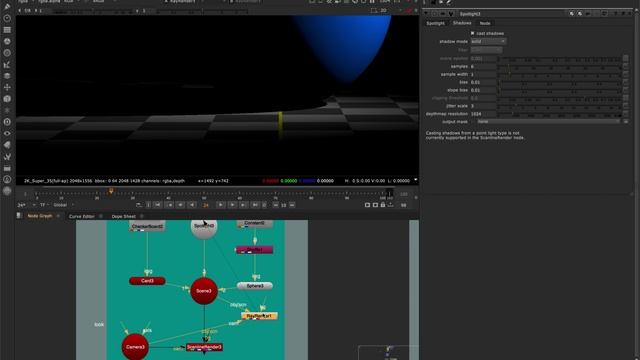Switch to the Dope Sheet tab
640x360 pixels.
click(x=123, y=216)
